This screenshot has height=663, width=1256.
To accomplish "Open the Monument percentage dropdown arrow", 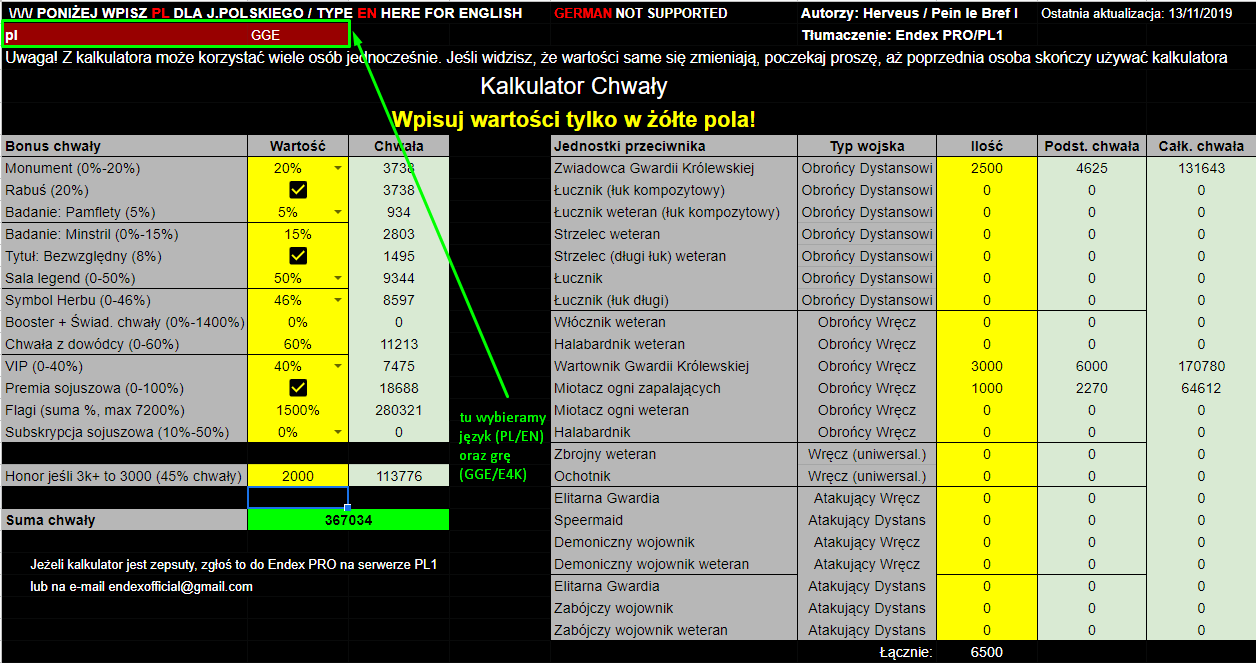I will 338,168.
